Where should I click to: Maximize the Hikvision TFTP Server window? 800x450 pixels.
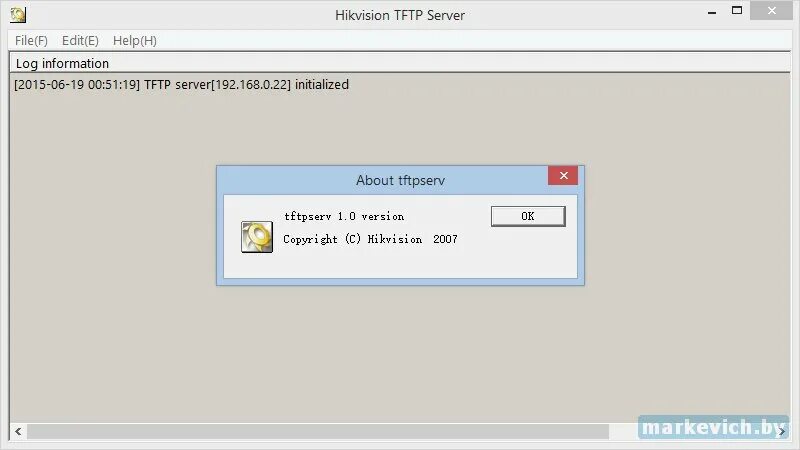pyautogui.click(x=737, y=11)
